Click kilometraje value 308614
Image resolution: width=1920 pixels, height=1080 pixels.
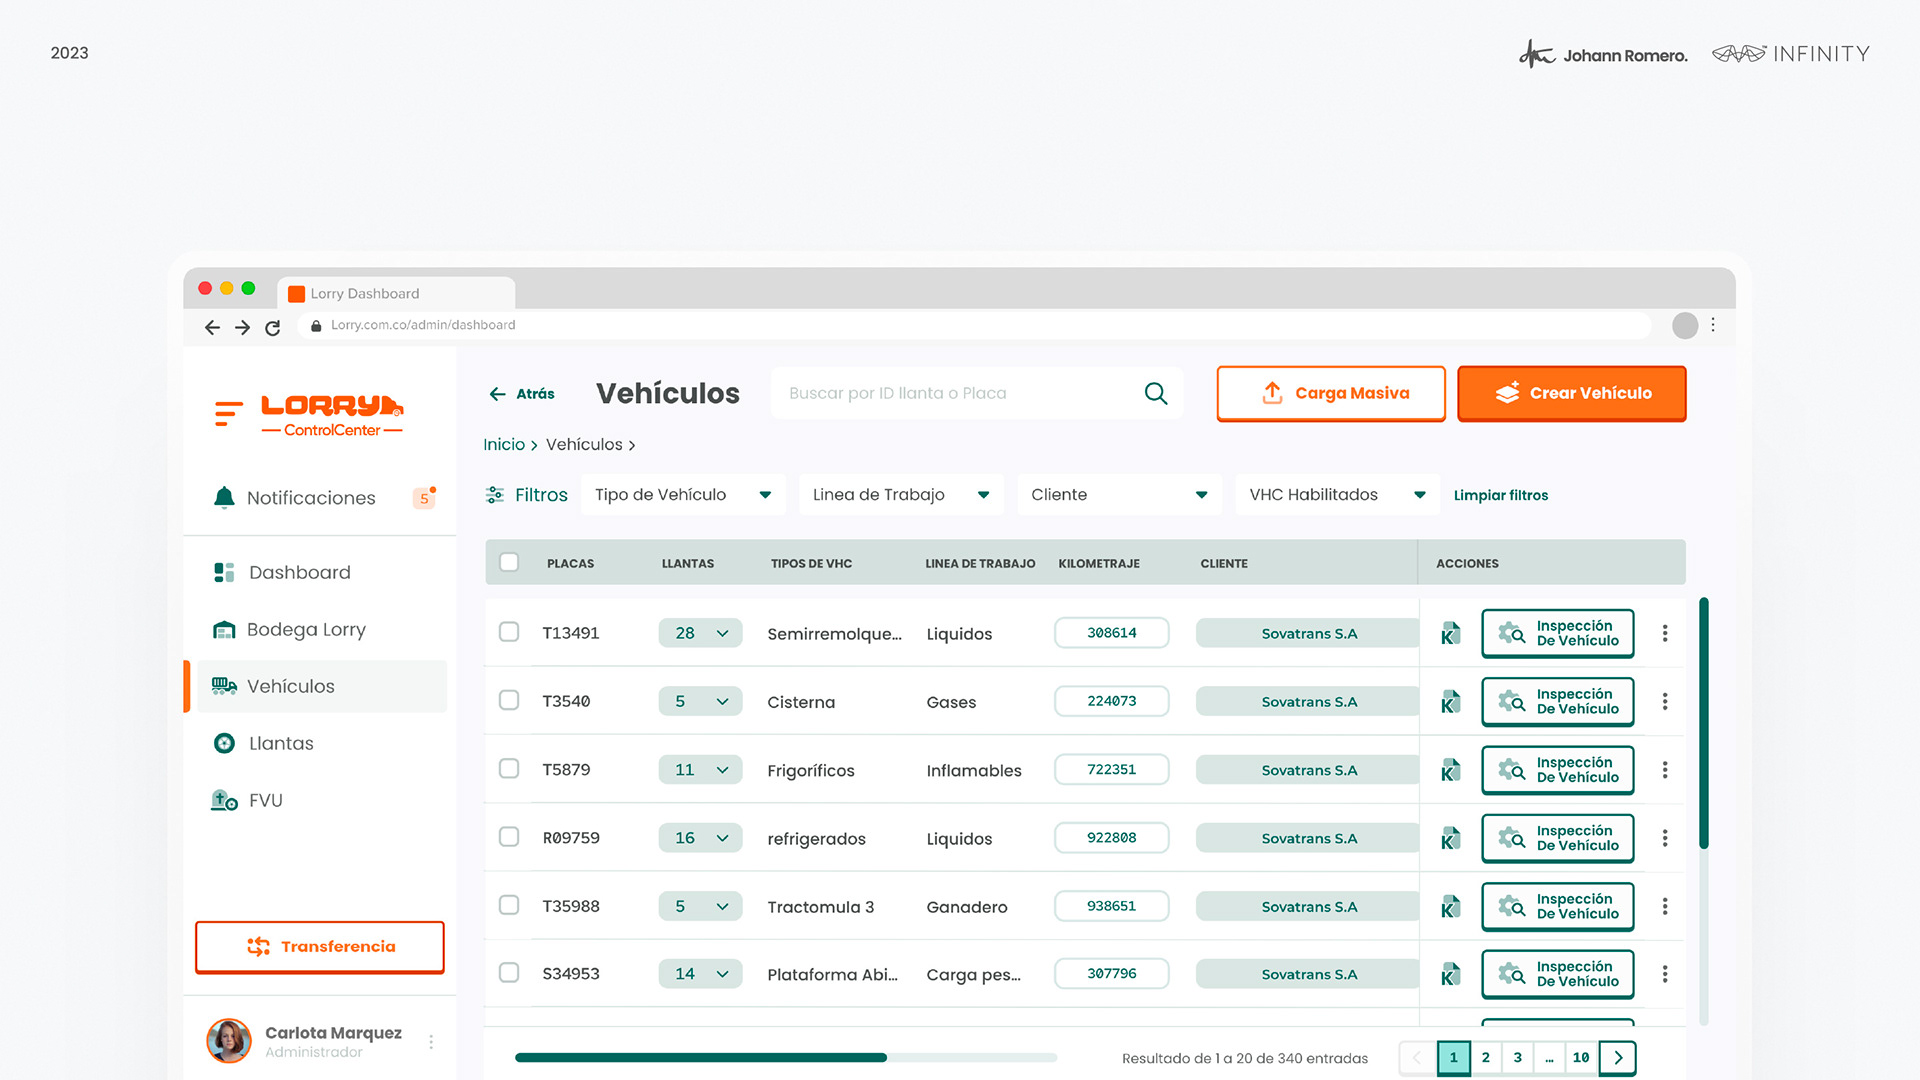[1111, 633]
